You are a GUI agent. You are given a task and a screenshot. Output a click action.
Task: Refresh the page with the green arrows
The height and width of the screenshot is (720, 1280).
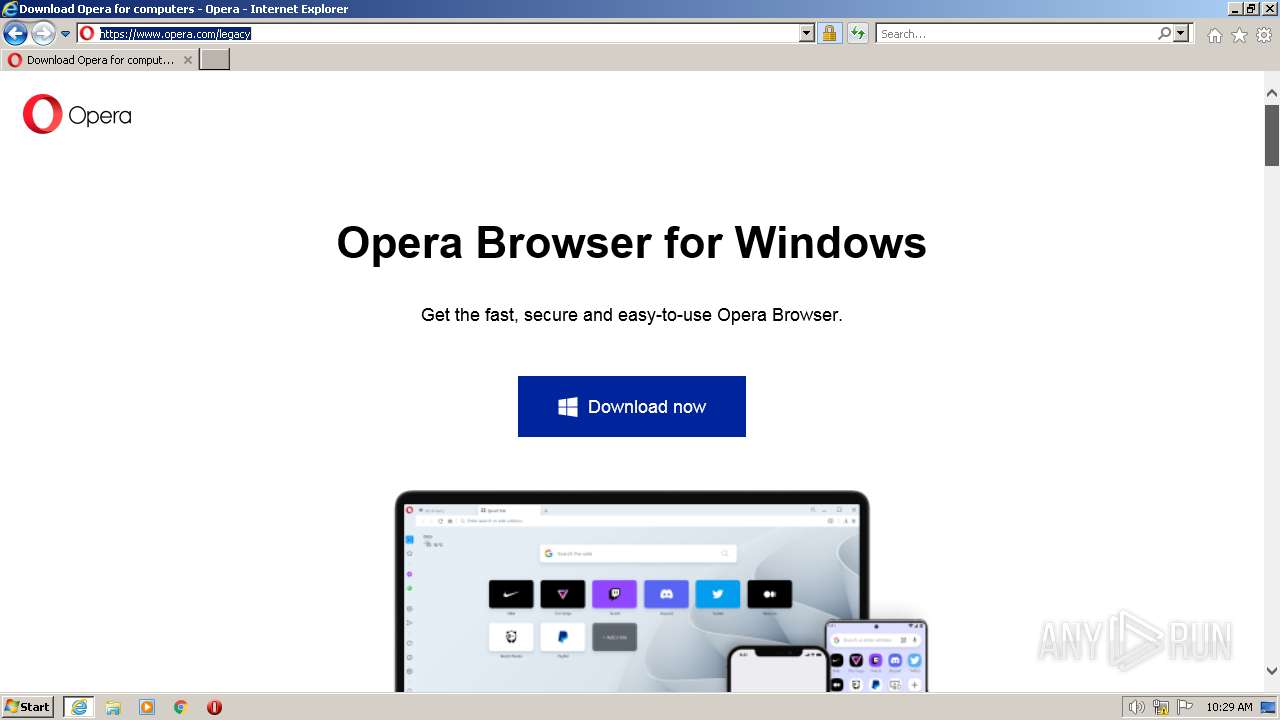[857, 33]
